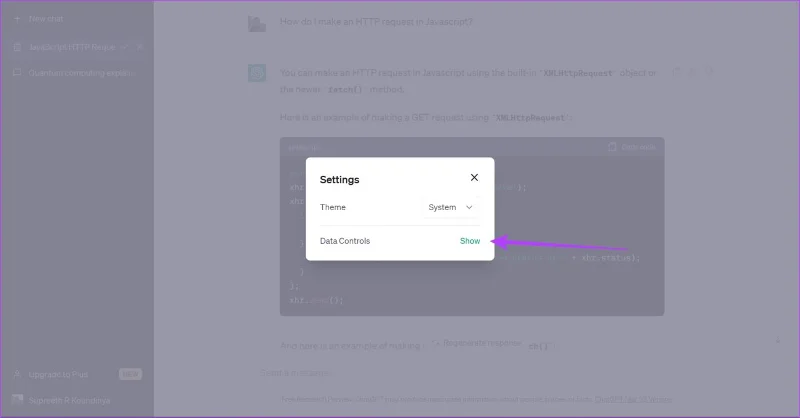Click the Settings dialog title
Screen dimensions: 800x418
click(x=339, y=180)
